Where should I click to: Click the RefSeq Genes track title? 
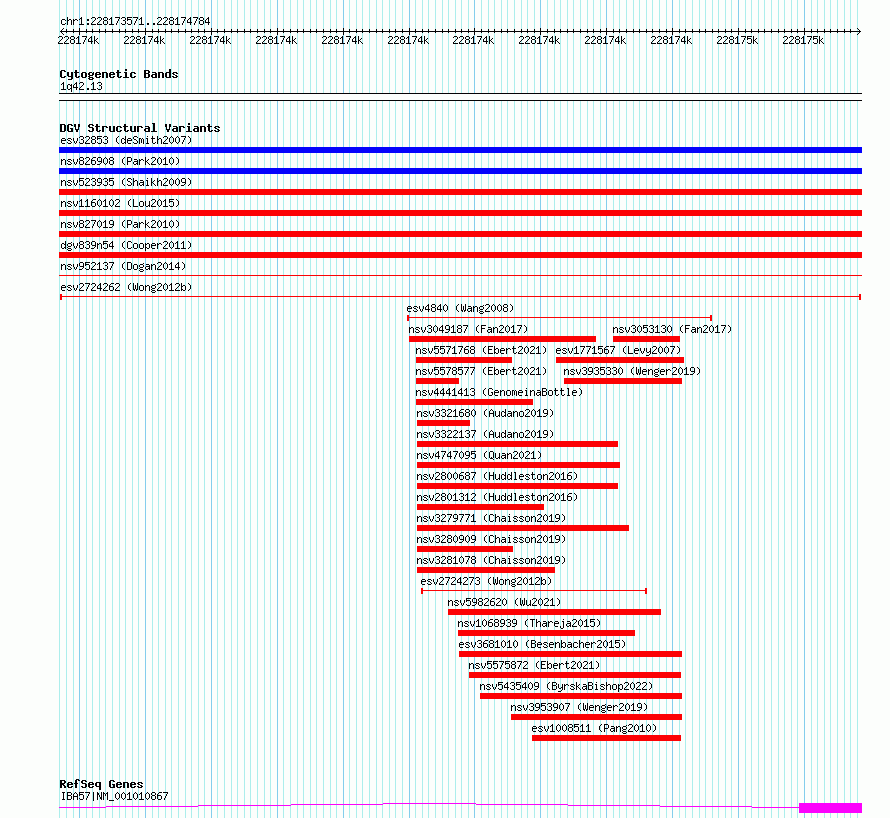(x=101, y=784)
